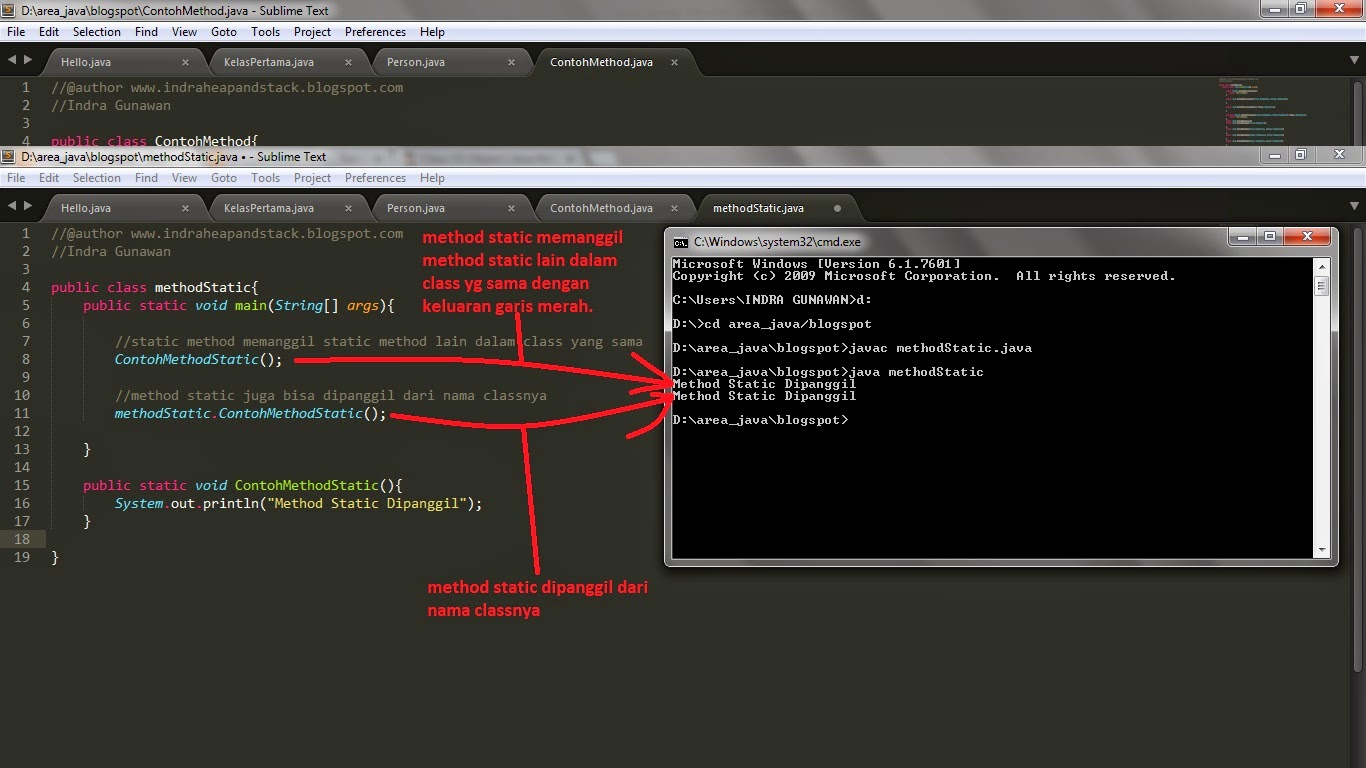Image resolution: width=1366 pixels, height=768 pixels.
Task: Maximize the front Sublime Text window
Action: 1301,154
